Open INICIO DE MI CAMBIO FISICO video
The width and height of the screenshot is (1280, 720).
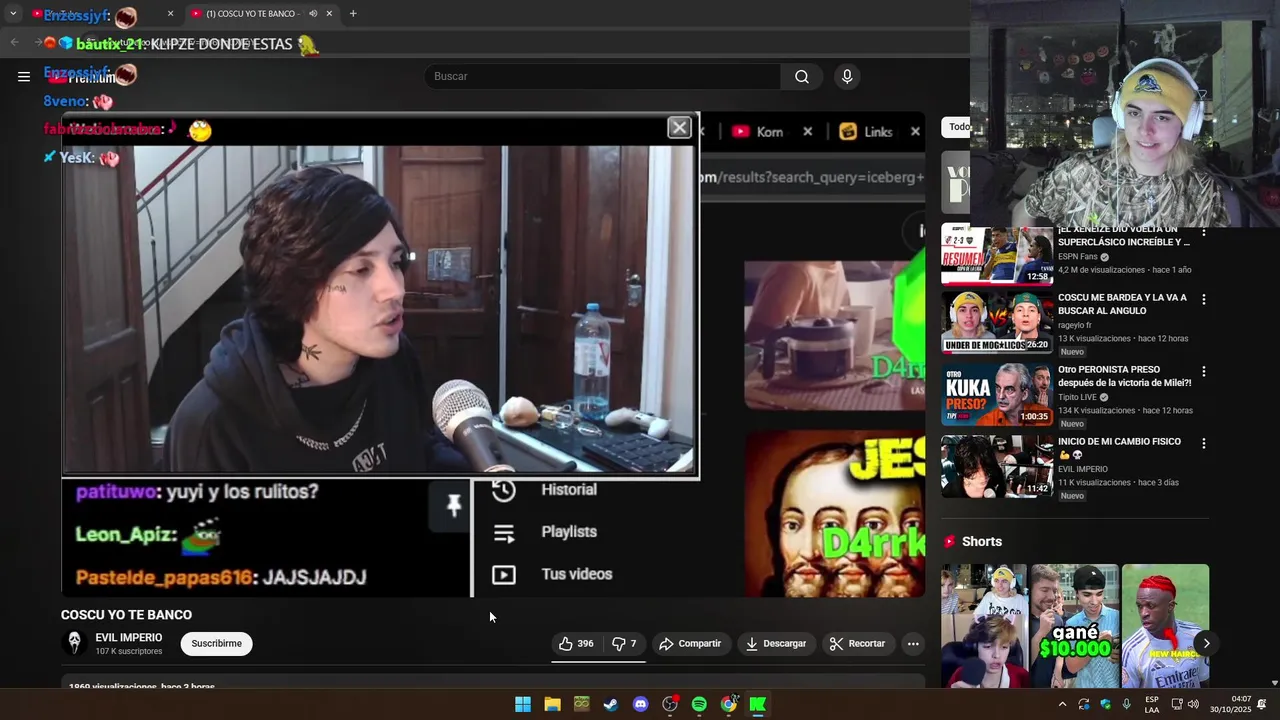tap(997, 466)
